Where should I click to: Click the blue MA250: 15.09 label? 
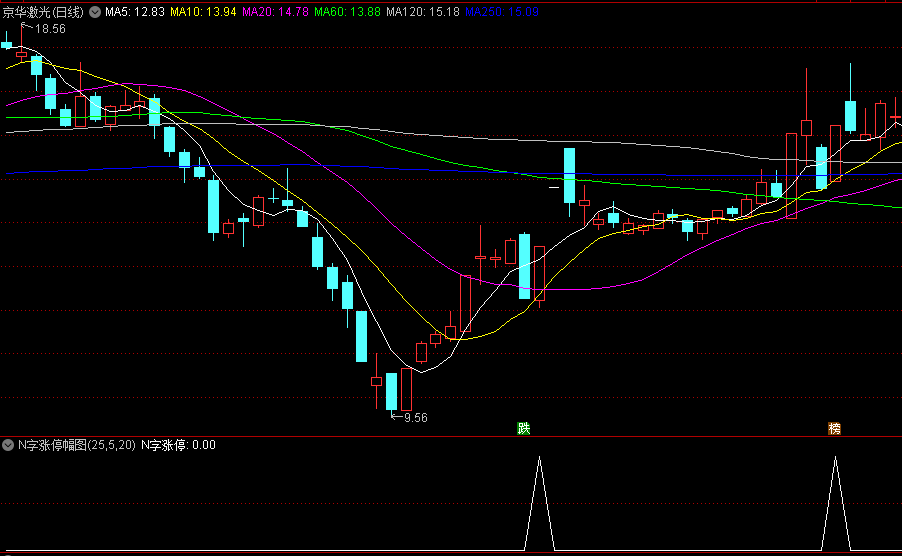[x=502, y=11]
